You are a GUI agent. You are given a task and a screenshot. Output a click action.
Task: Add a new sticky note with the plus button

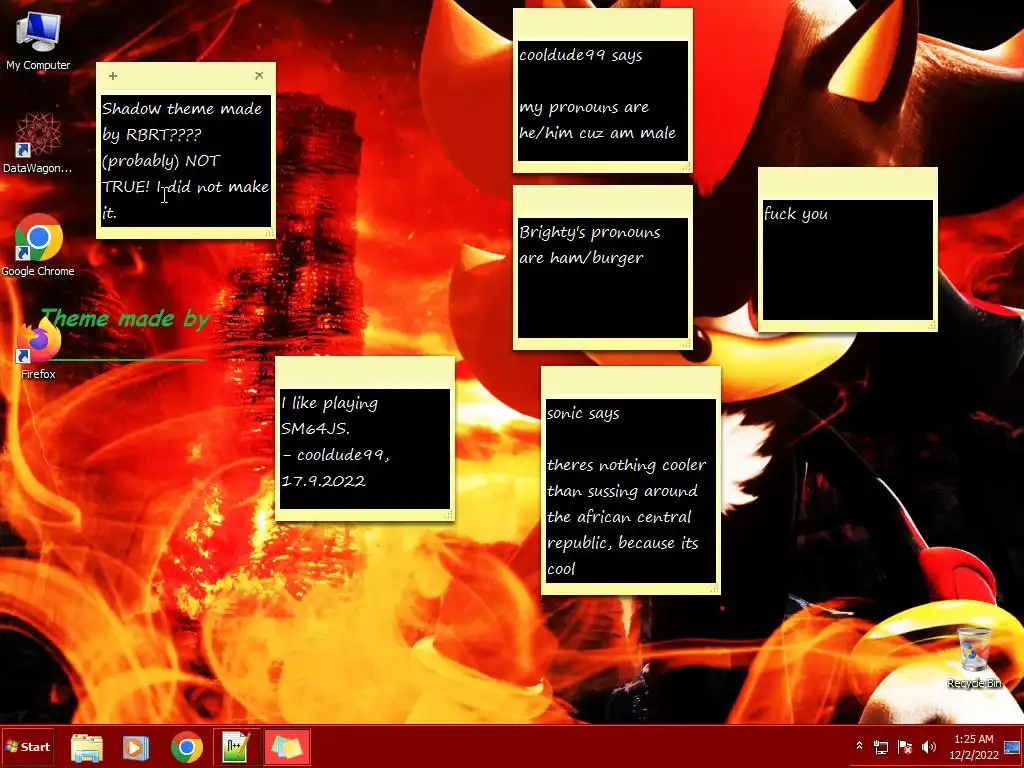coord(113,76)
